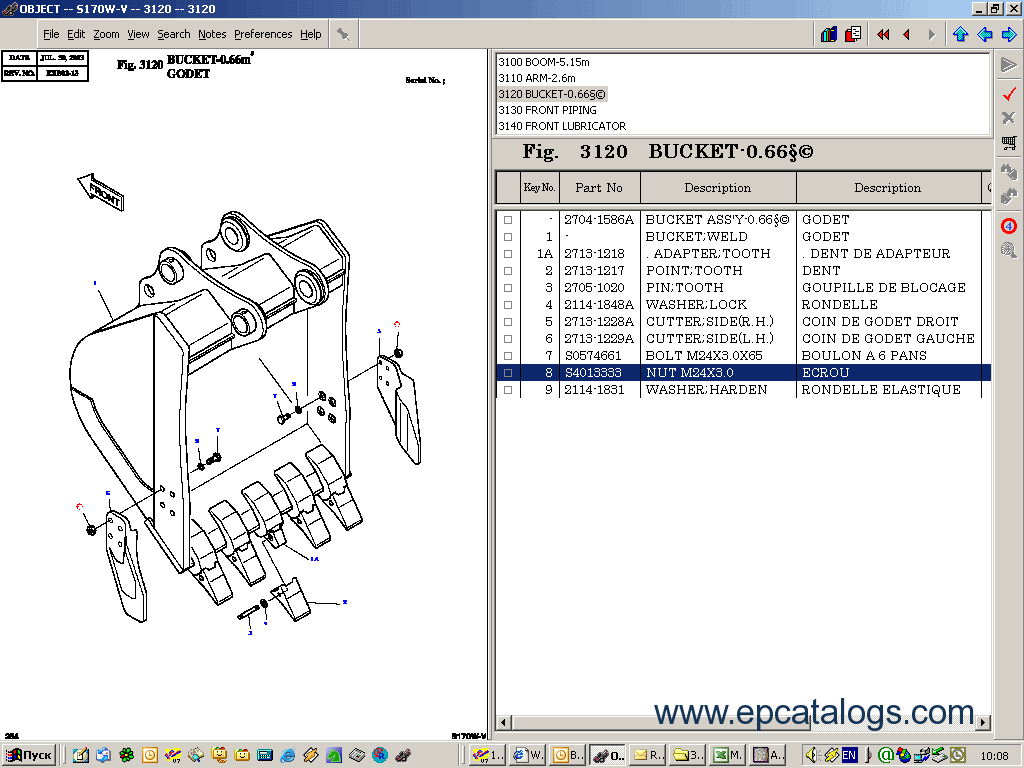Click the first Description column header
Screen dimensions: 1024x768
718,187
